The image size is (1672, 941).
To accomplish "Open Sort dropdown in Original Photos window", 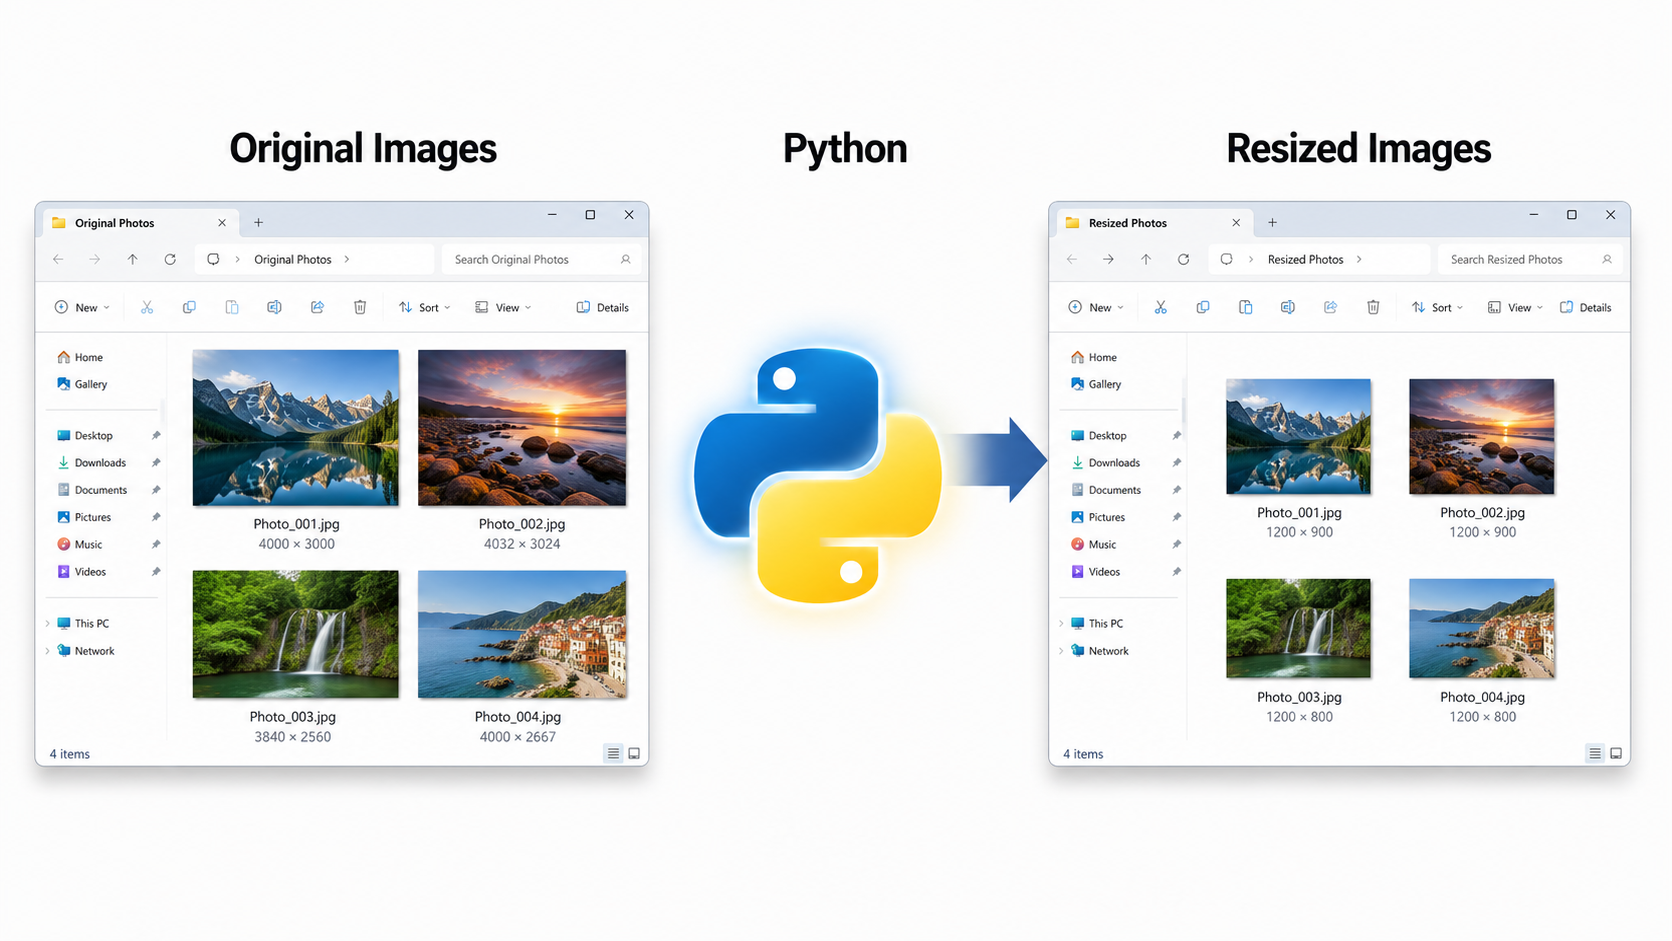I will [425, 307].
